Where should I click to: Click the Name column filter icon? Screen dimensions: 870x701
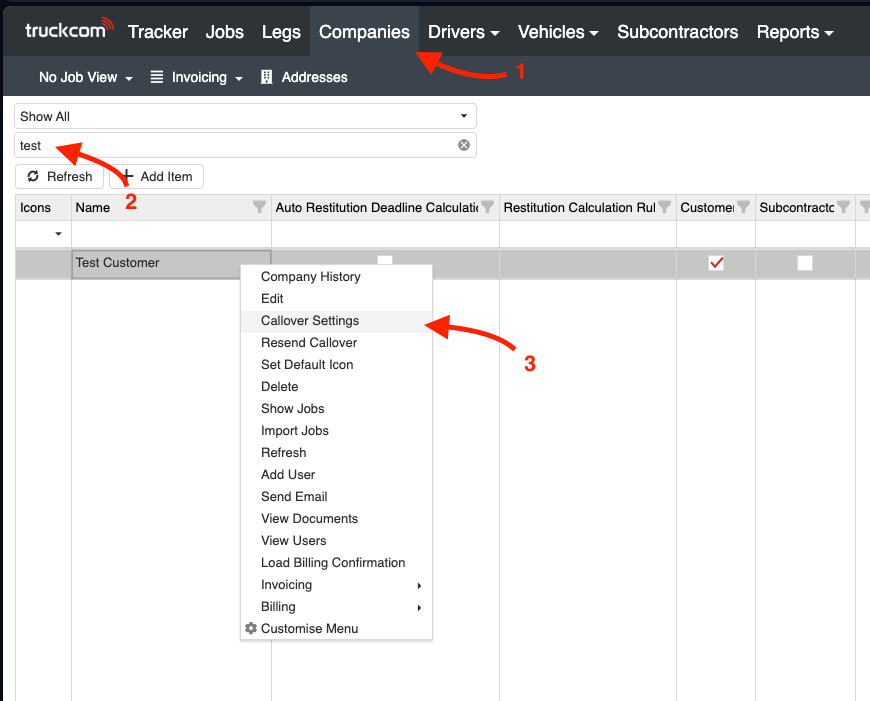coord(260,207)
